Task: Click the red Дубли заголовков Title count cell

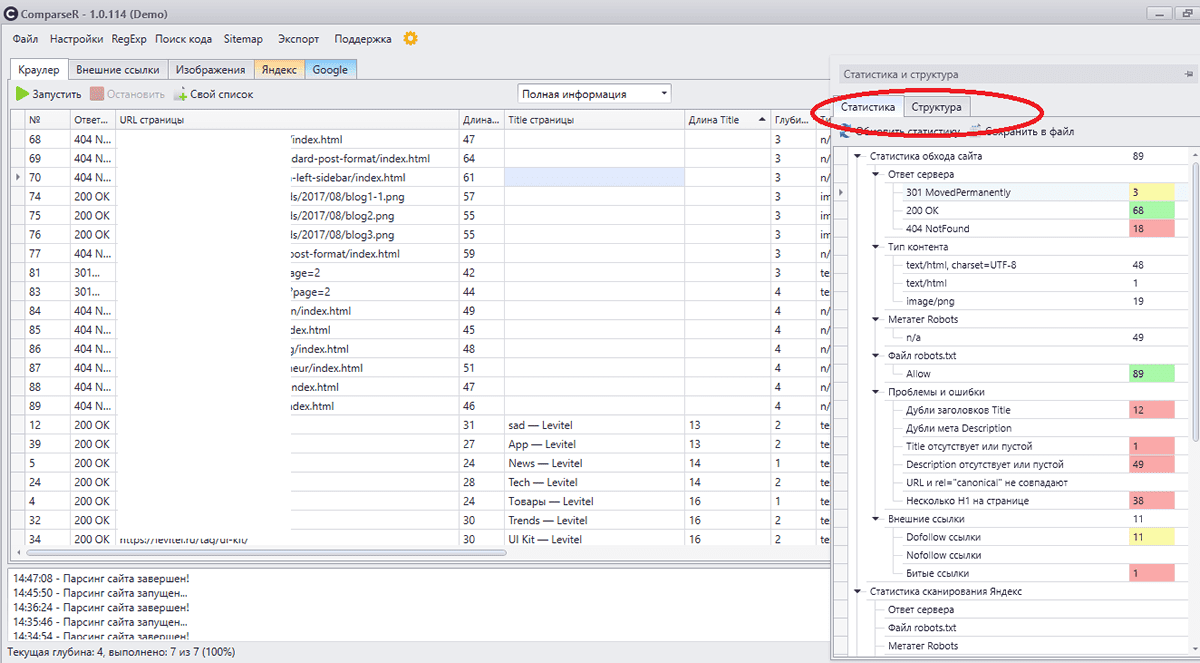Action: 1150,410
